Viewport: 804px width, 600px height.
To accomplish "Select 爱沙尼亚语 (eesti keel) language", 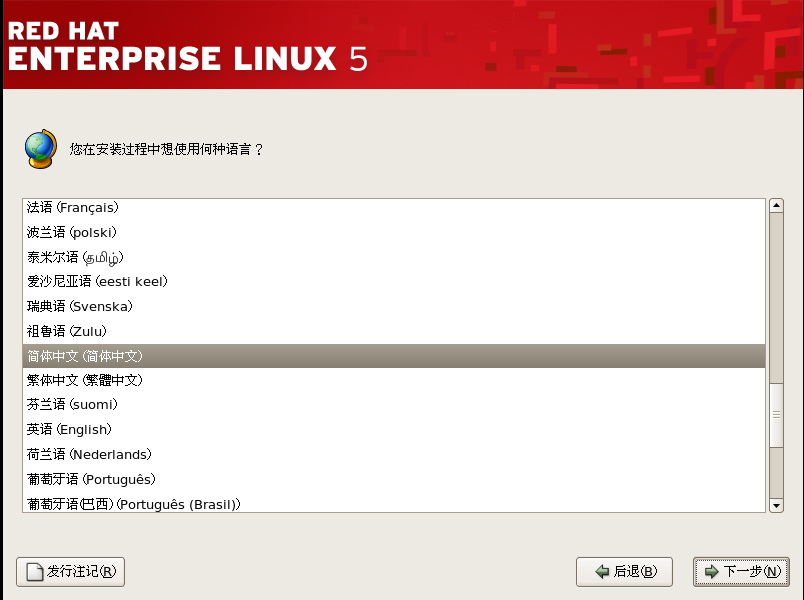I will 394,282.
